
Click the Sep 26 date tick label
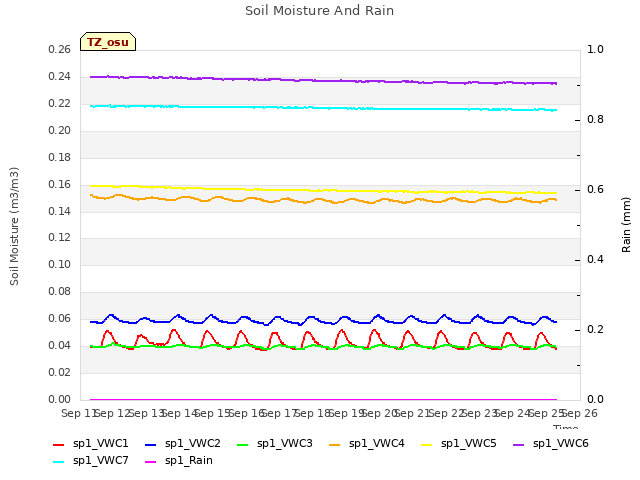click(x=580, y=413)
